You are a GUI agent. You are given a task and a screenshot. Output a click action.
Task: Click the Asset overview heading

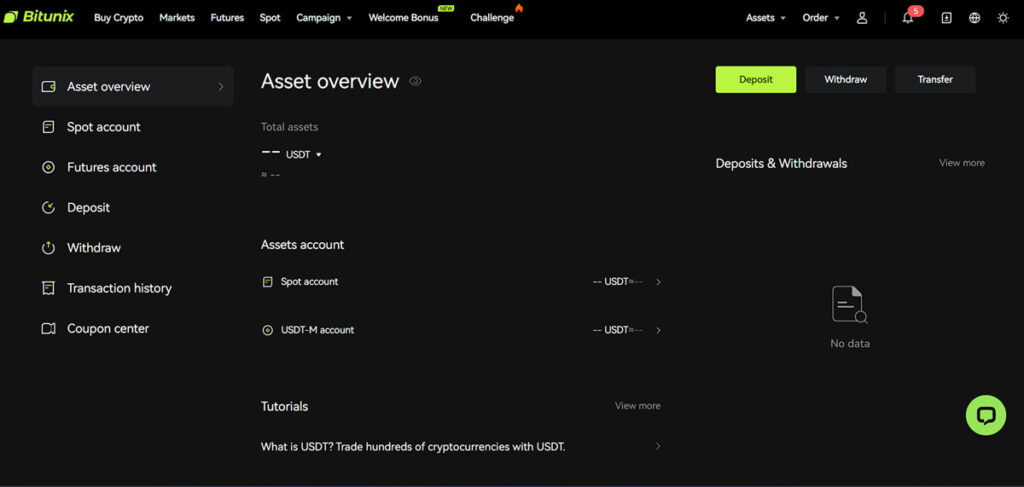click(x=330, y=81)
